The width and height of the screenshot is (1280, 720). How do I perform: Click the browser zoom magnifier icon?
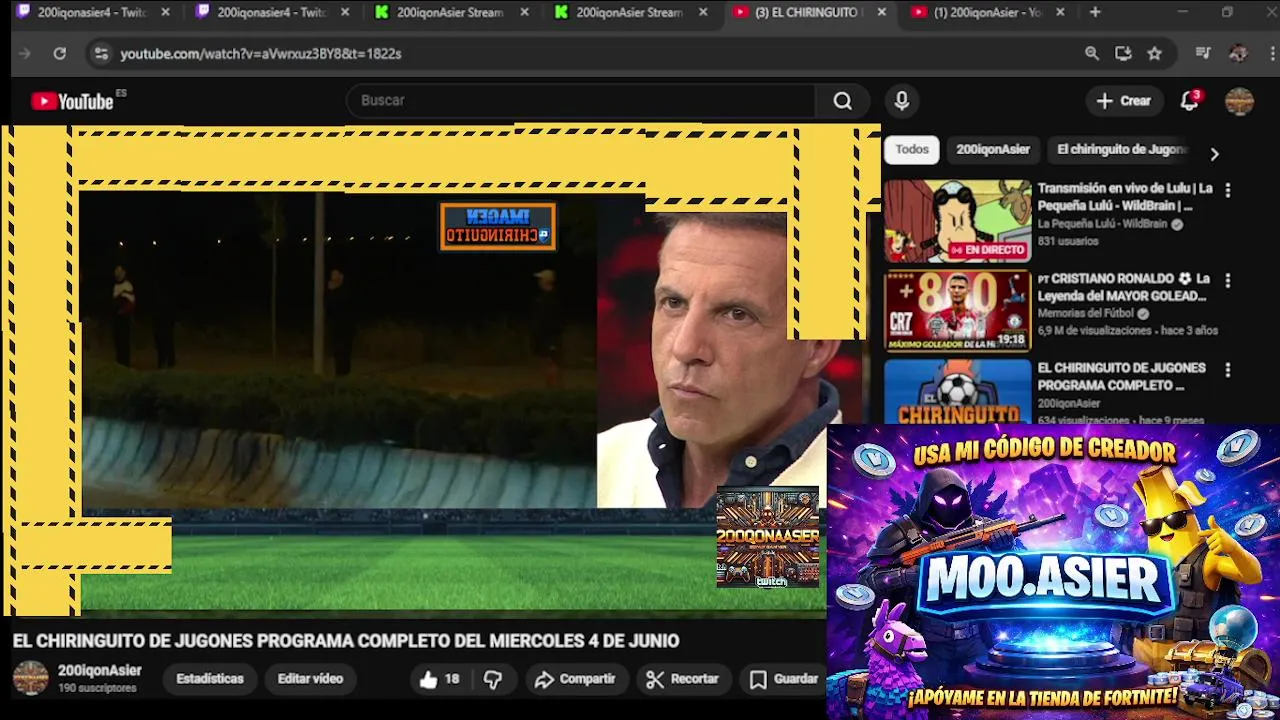click(x=1092, y=54)
